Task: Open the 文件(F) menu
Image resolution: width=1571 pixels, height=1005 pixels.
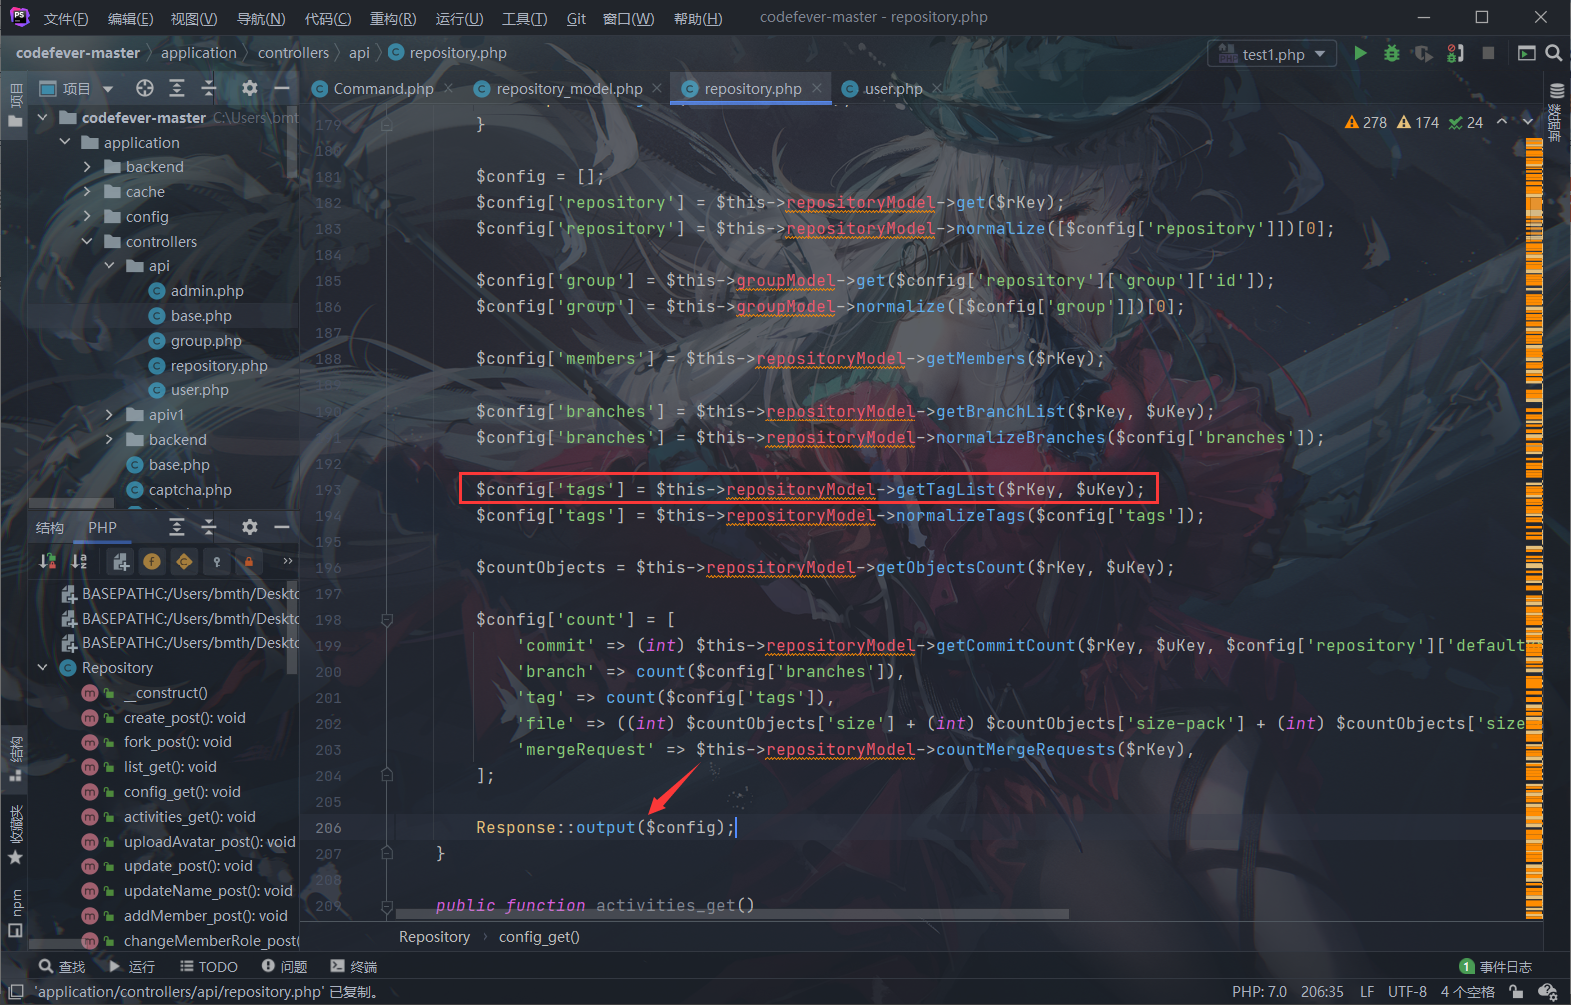Action: tap(66, 19)
